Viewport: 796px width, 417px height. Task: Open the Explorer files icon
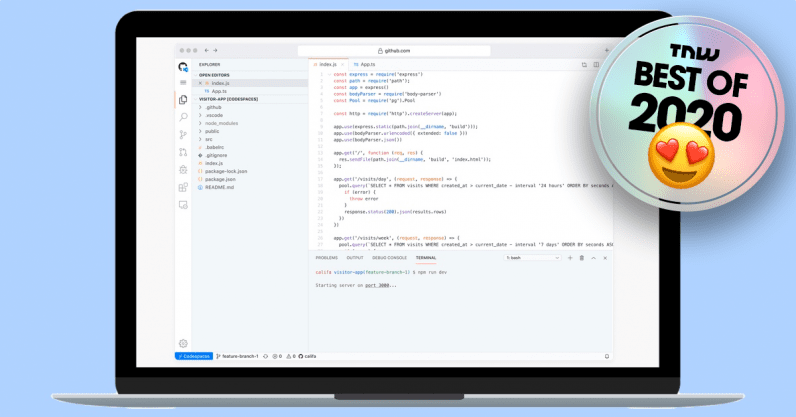(183, 100)
